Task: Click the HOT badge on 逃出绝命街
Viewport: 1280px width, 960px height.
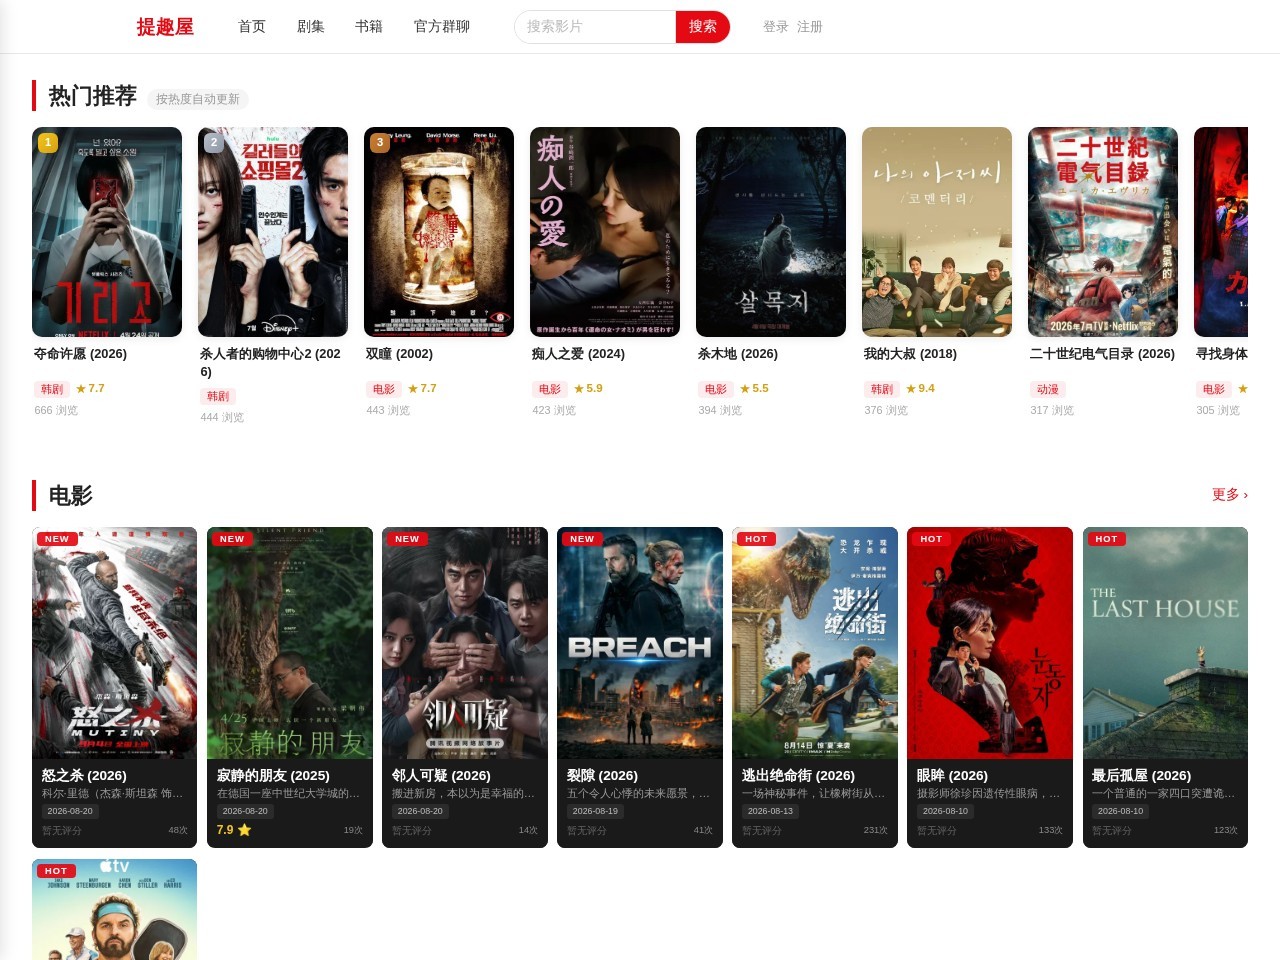Action: point(756,539)
